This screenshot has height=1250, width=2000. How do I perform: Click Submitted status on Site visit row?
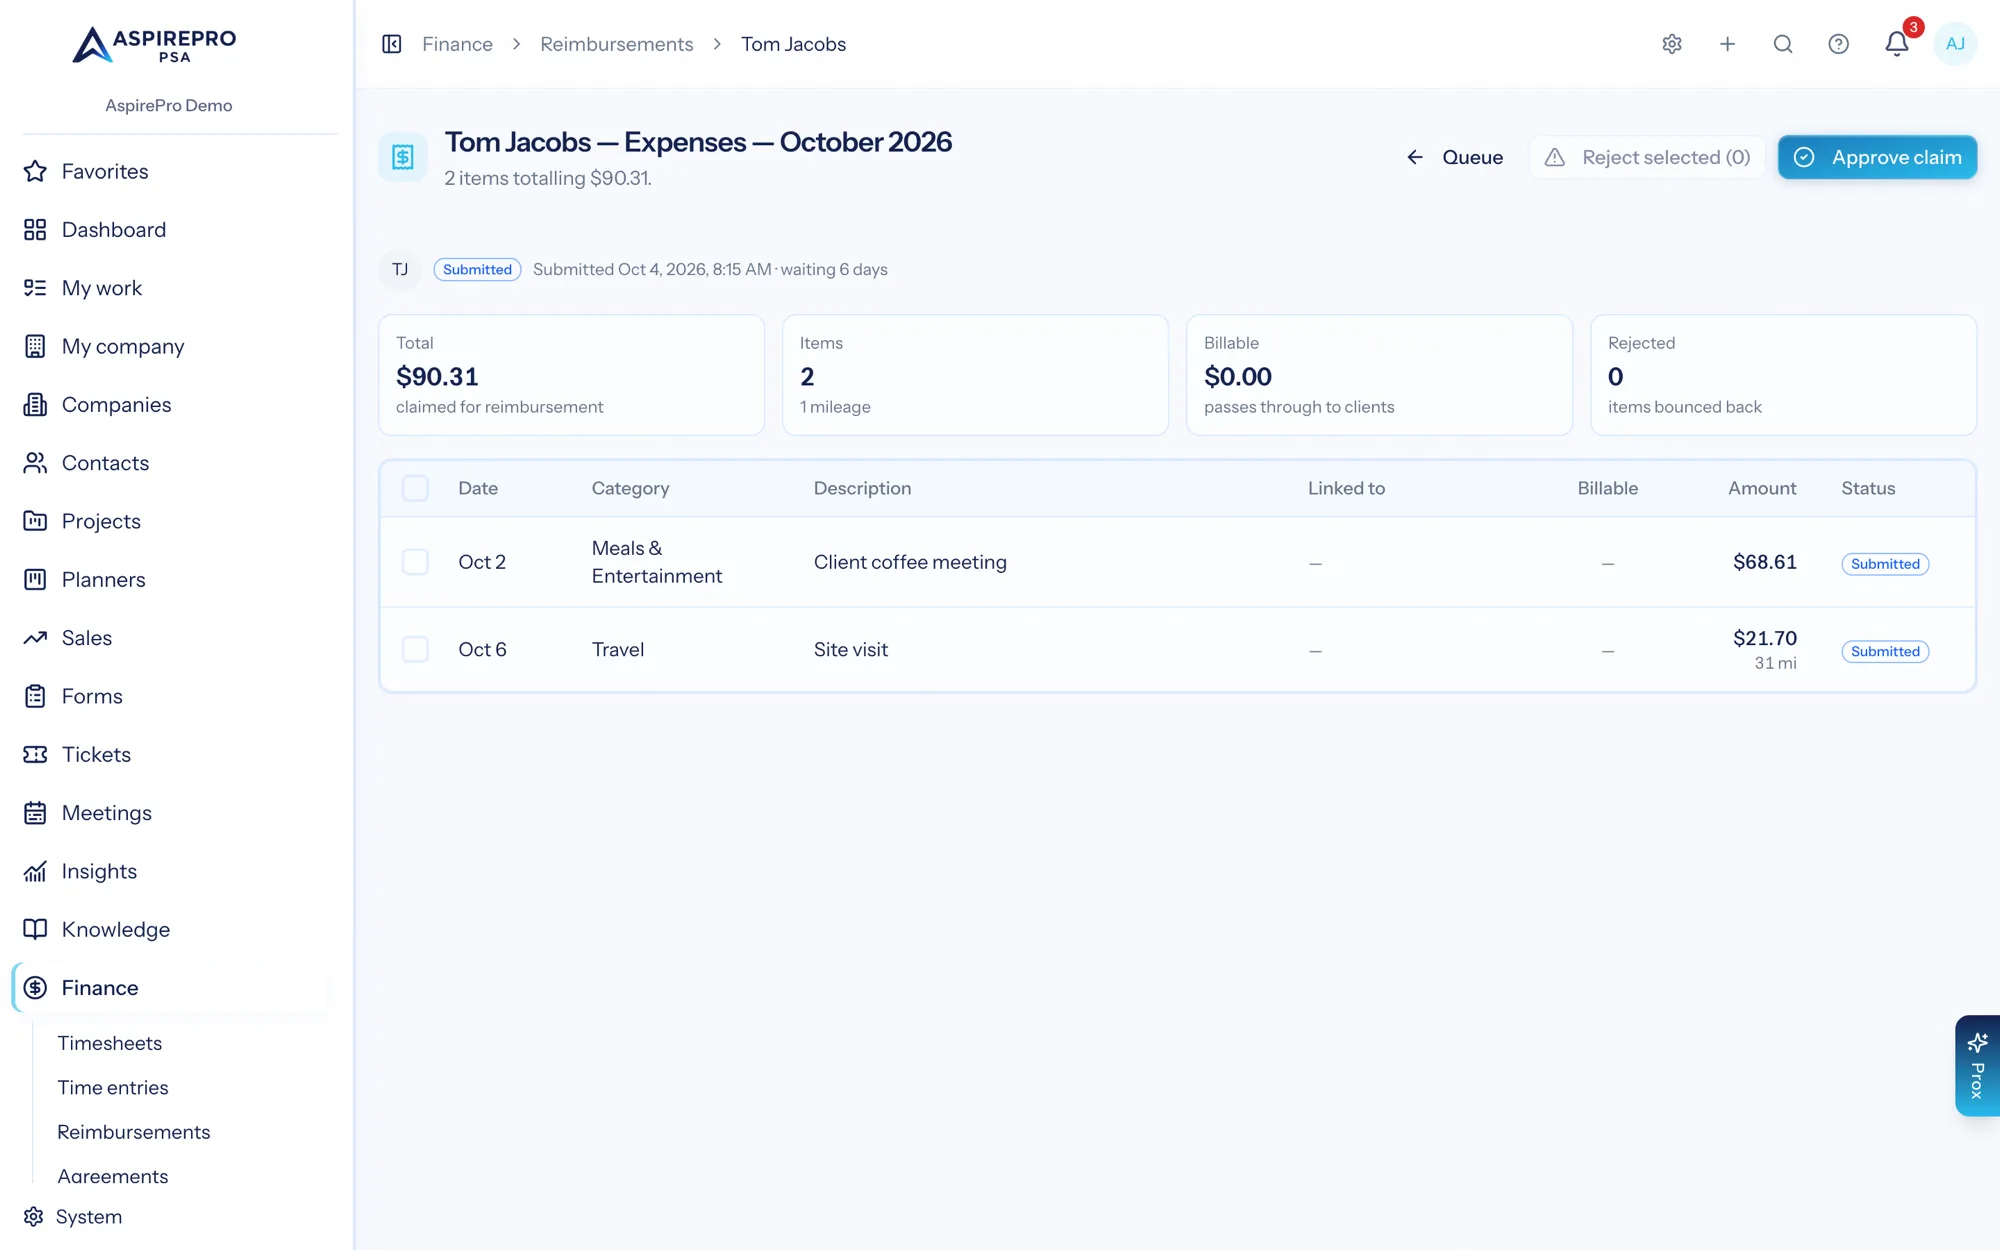tap(1885, 651)
